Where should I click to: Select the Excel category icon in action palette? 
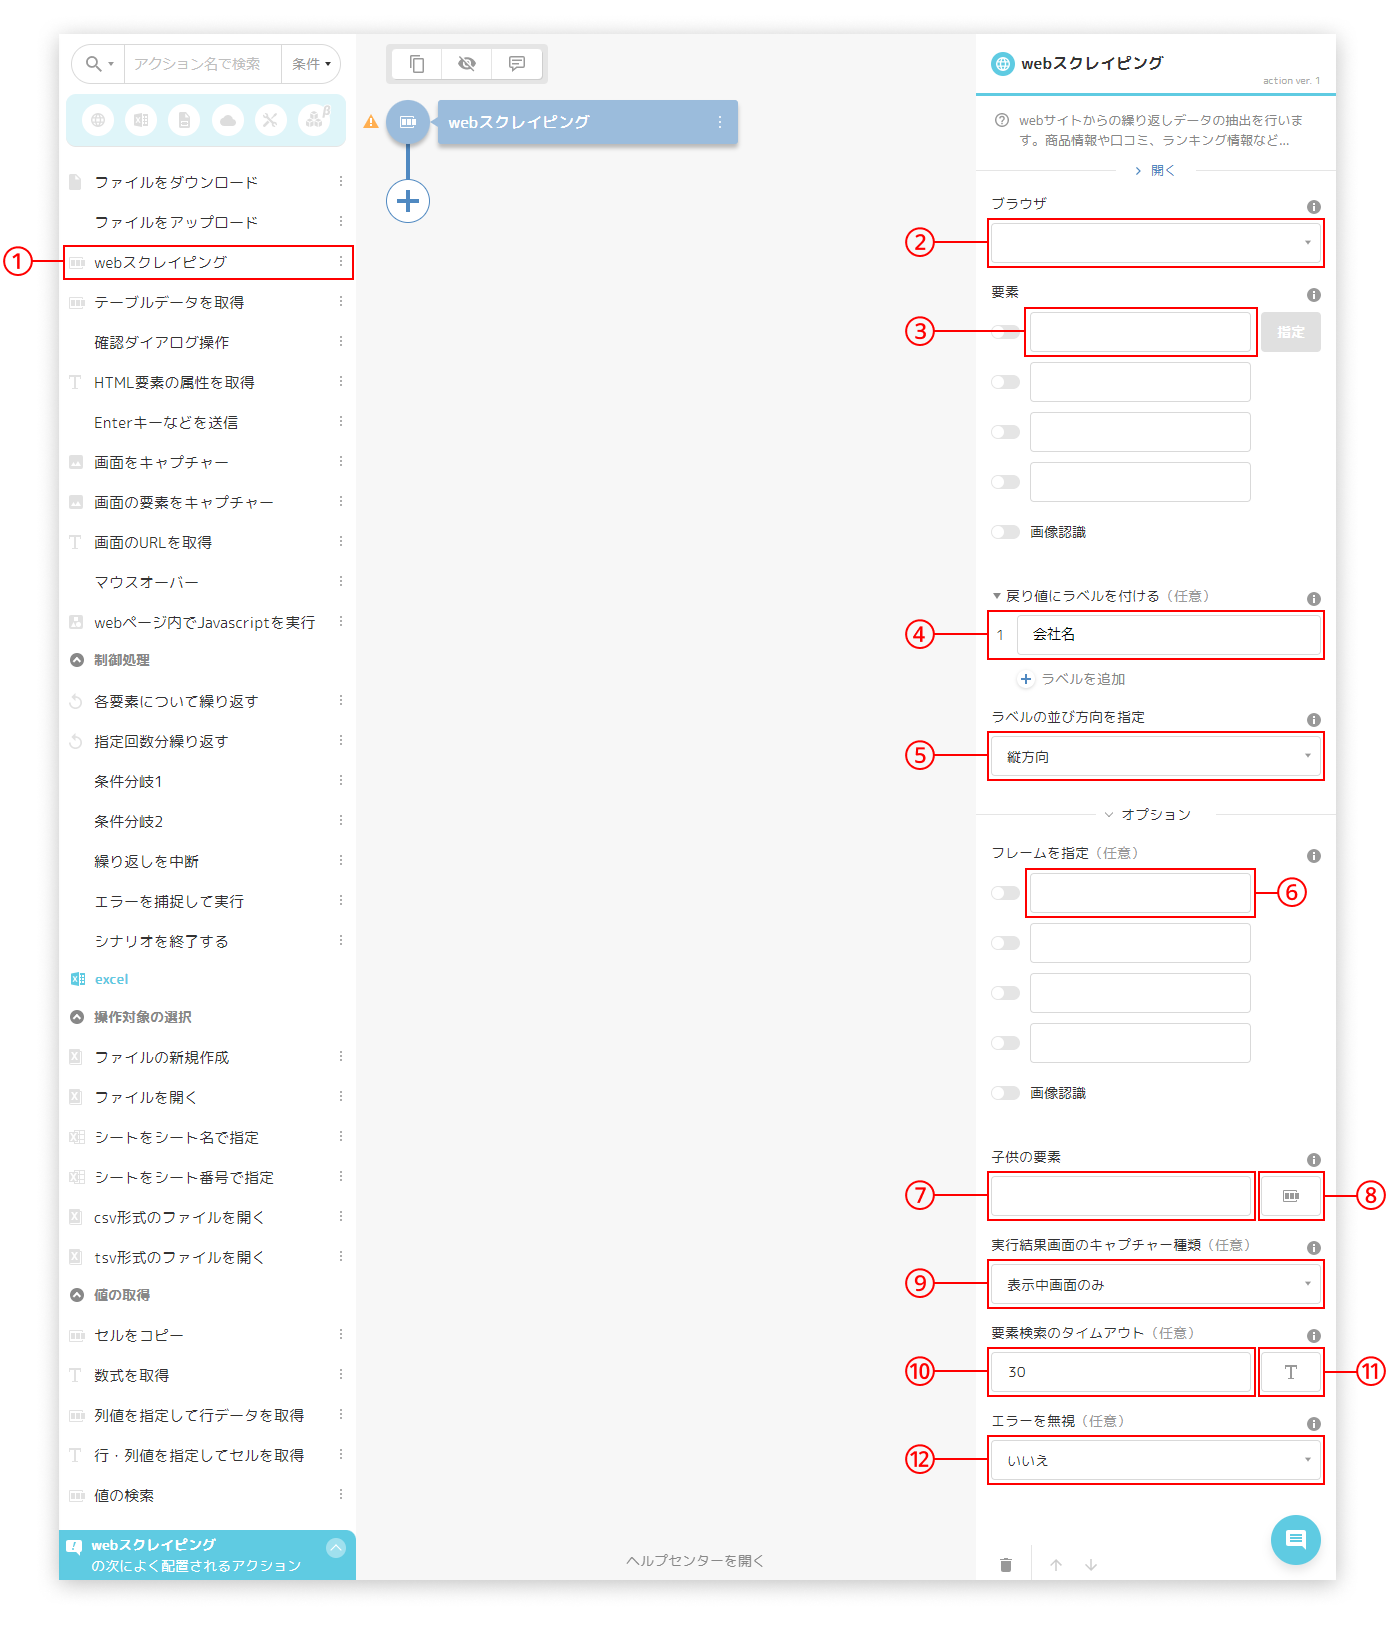pos(141,120)
